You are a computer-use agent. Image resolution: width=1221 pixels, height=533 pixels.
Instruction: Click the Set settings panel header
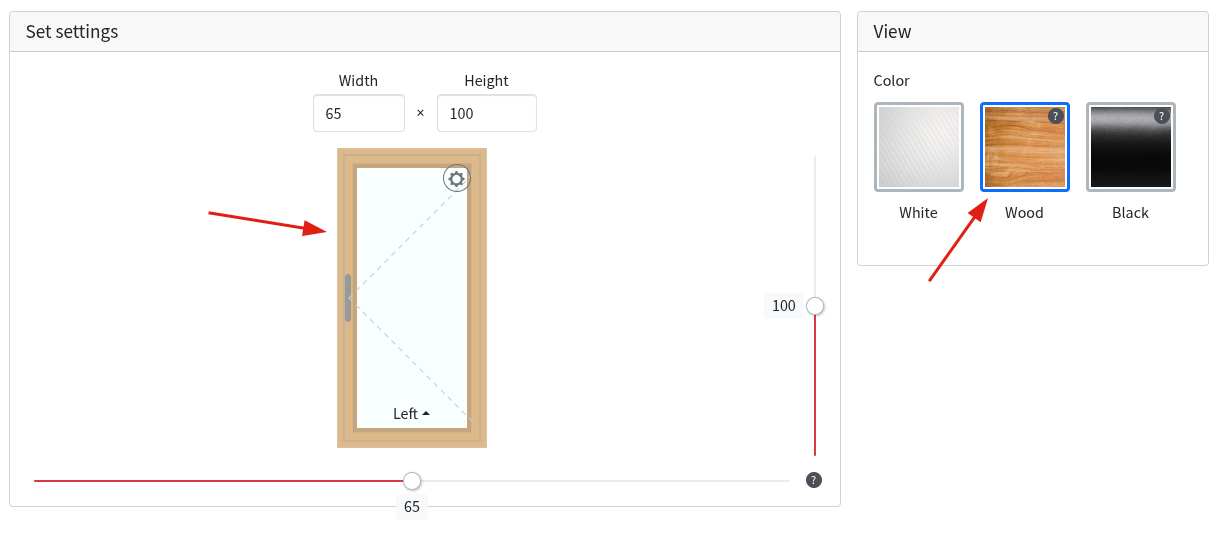(425, 32)
